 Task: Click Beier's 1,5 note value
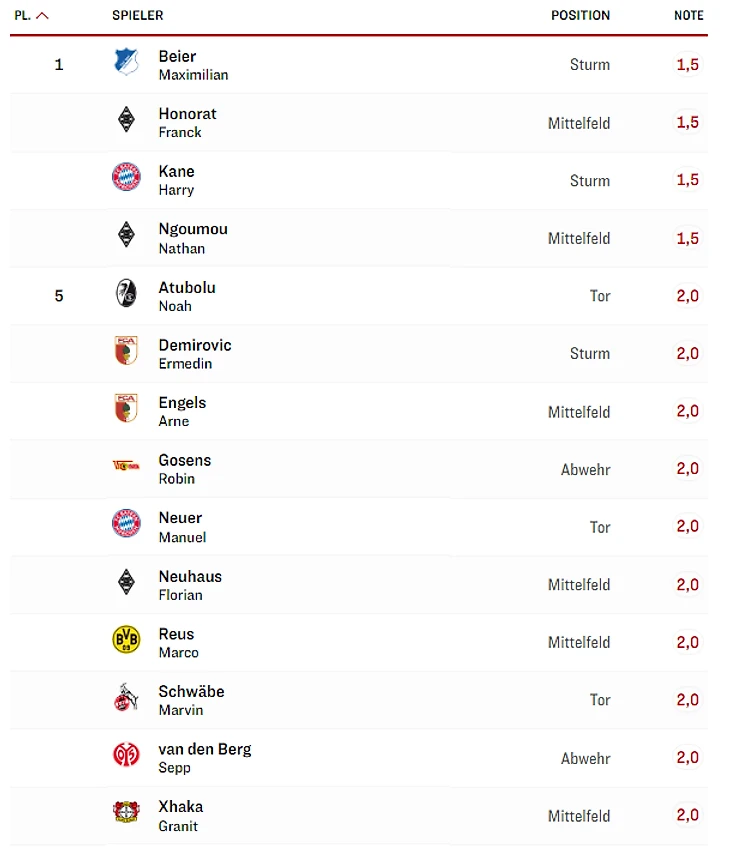(x=688, y=65)
